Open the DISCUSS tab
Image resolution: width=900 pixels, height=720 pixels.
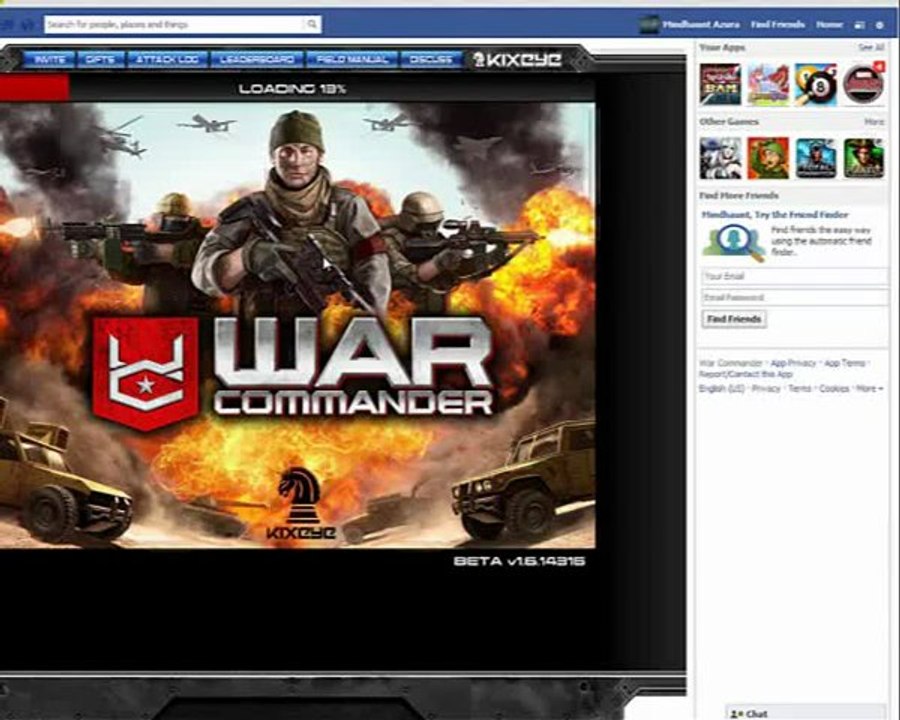pyautogui.click(x=431, y=59)
